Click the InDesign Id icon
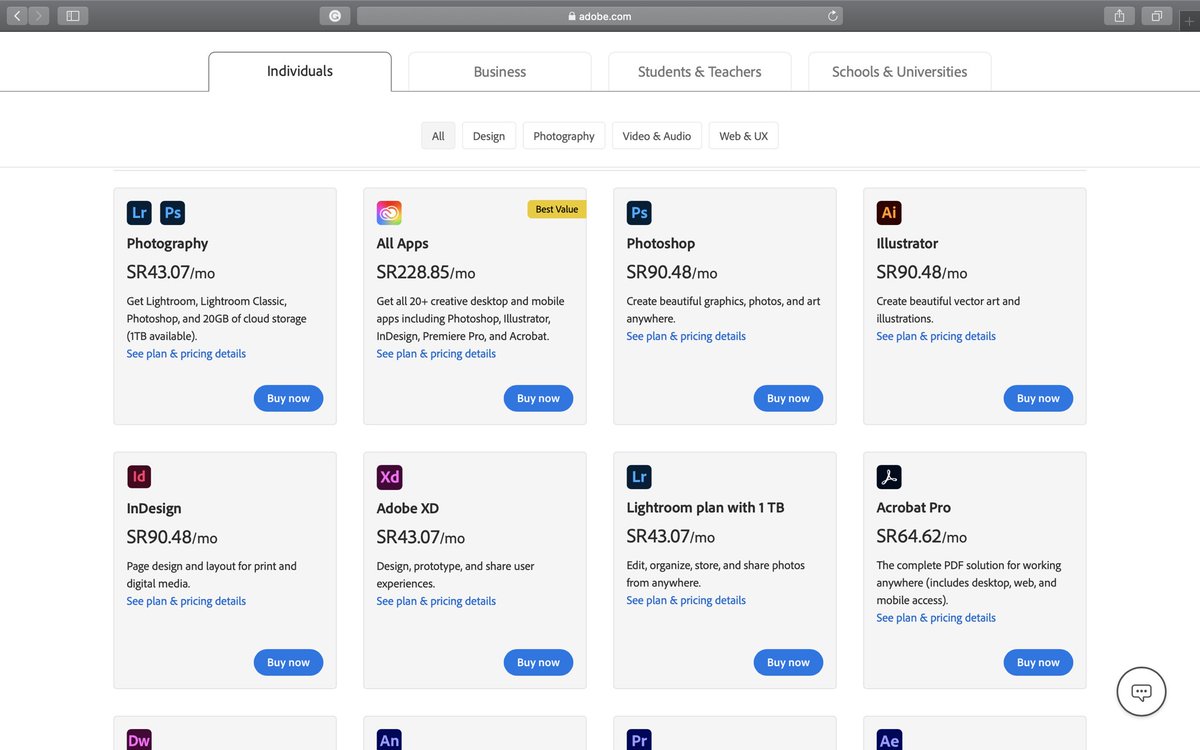The height and width of the screenshot is (750, 1200). 139,477
